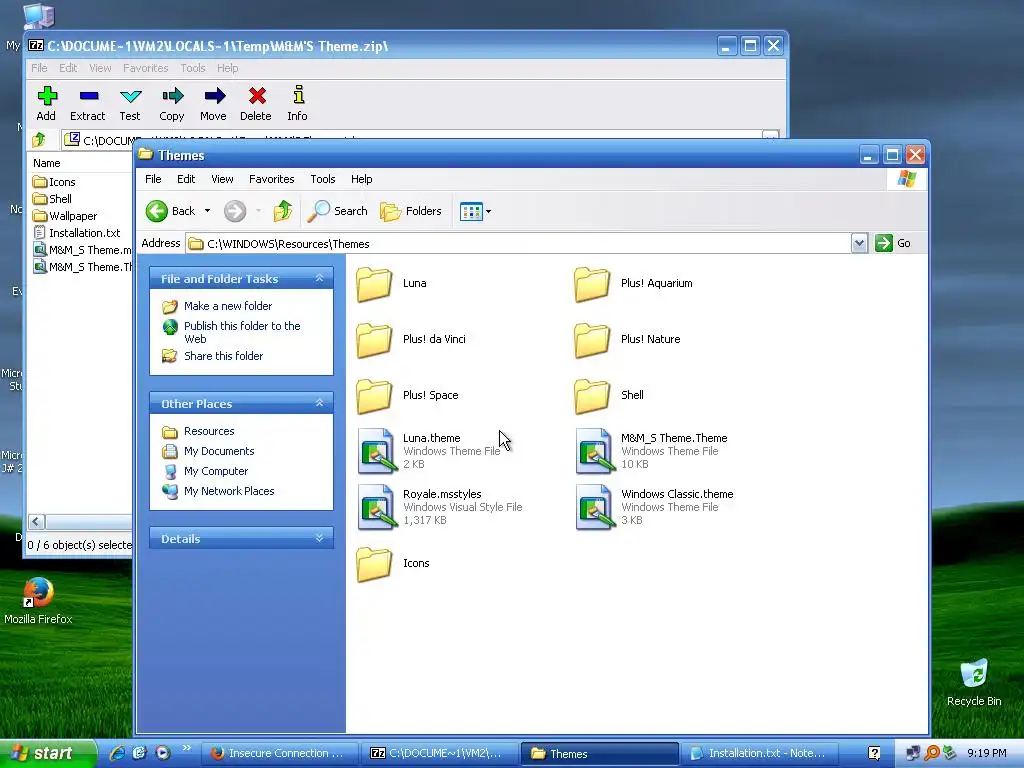This screenshot has width=1024, height=768.
Task: Select the Luna.theme file
Action: pos(429,451)
